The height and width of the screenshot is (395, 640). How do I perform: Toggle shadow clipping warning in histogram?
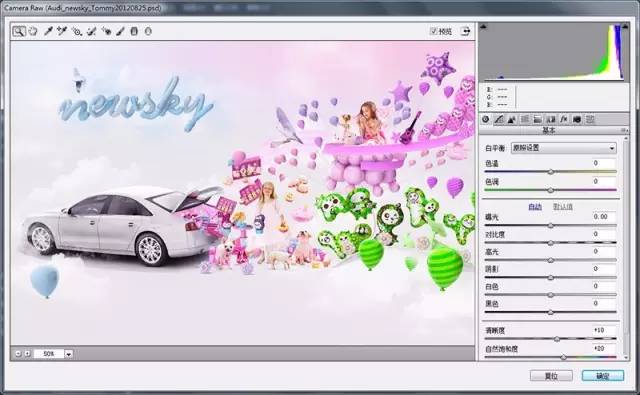(x=484, y=27)
